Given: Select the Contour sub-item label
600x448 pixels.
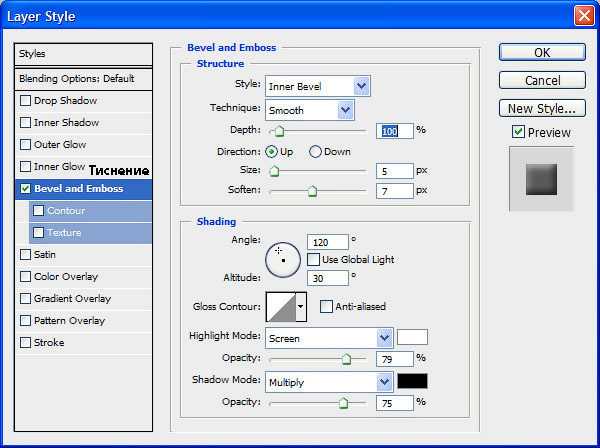Looking at the screenshot, I should pos(66,210).
